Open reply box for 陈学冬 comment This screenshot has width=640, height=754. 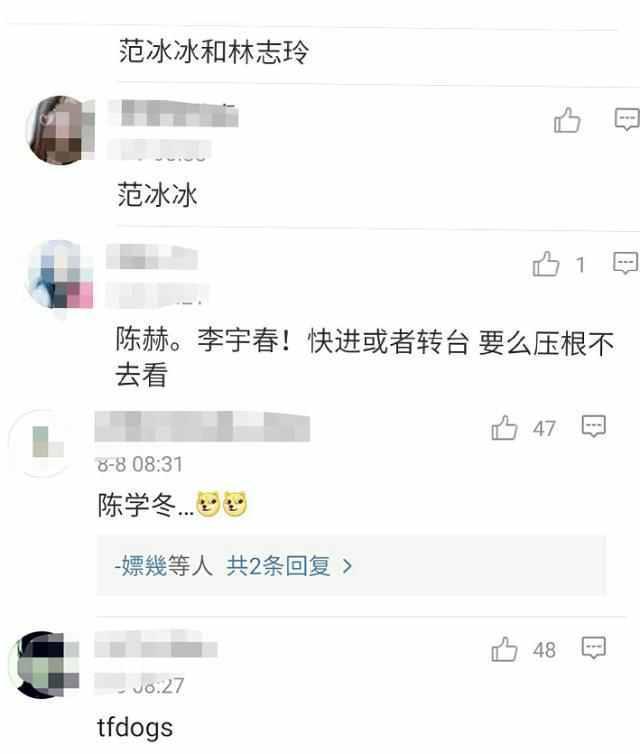click(x=594, y=426)
